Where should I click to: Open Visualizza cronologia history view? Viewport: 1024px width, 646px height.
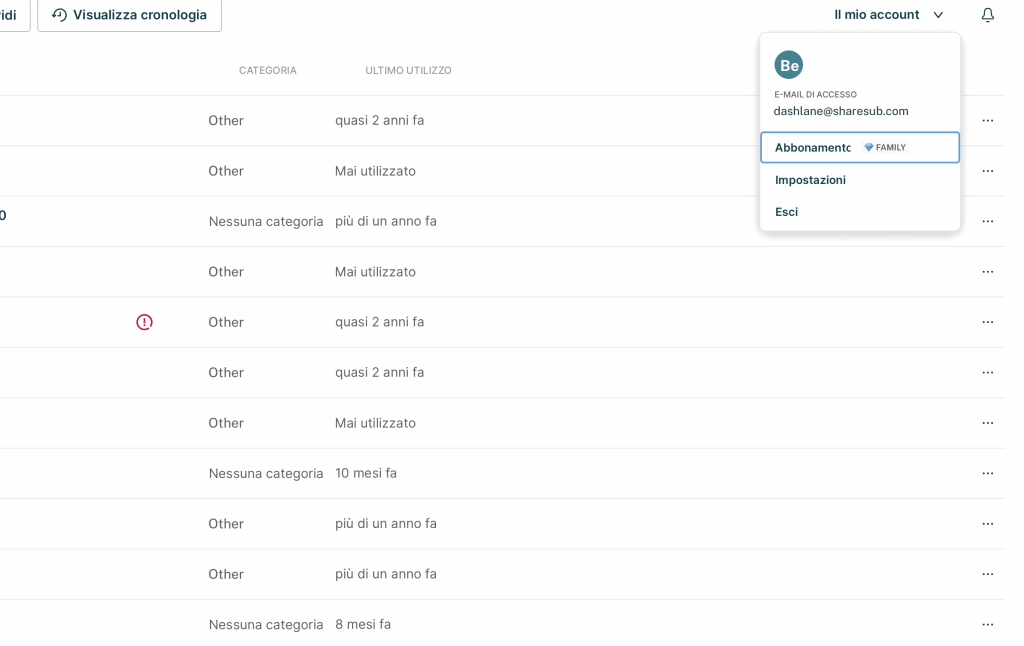tap(129, 15)
